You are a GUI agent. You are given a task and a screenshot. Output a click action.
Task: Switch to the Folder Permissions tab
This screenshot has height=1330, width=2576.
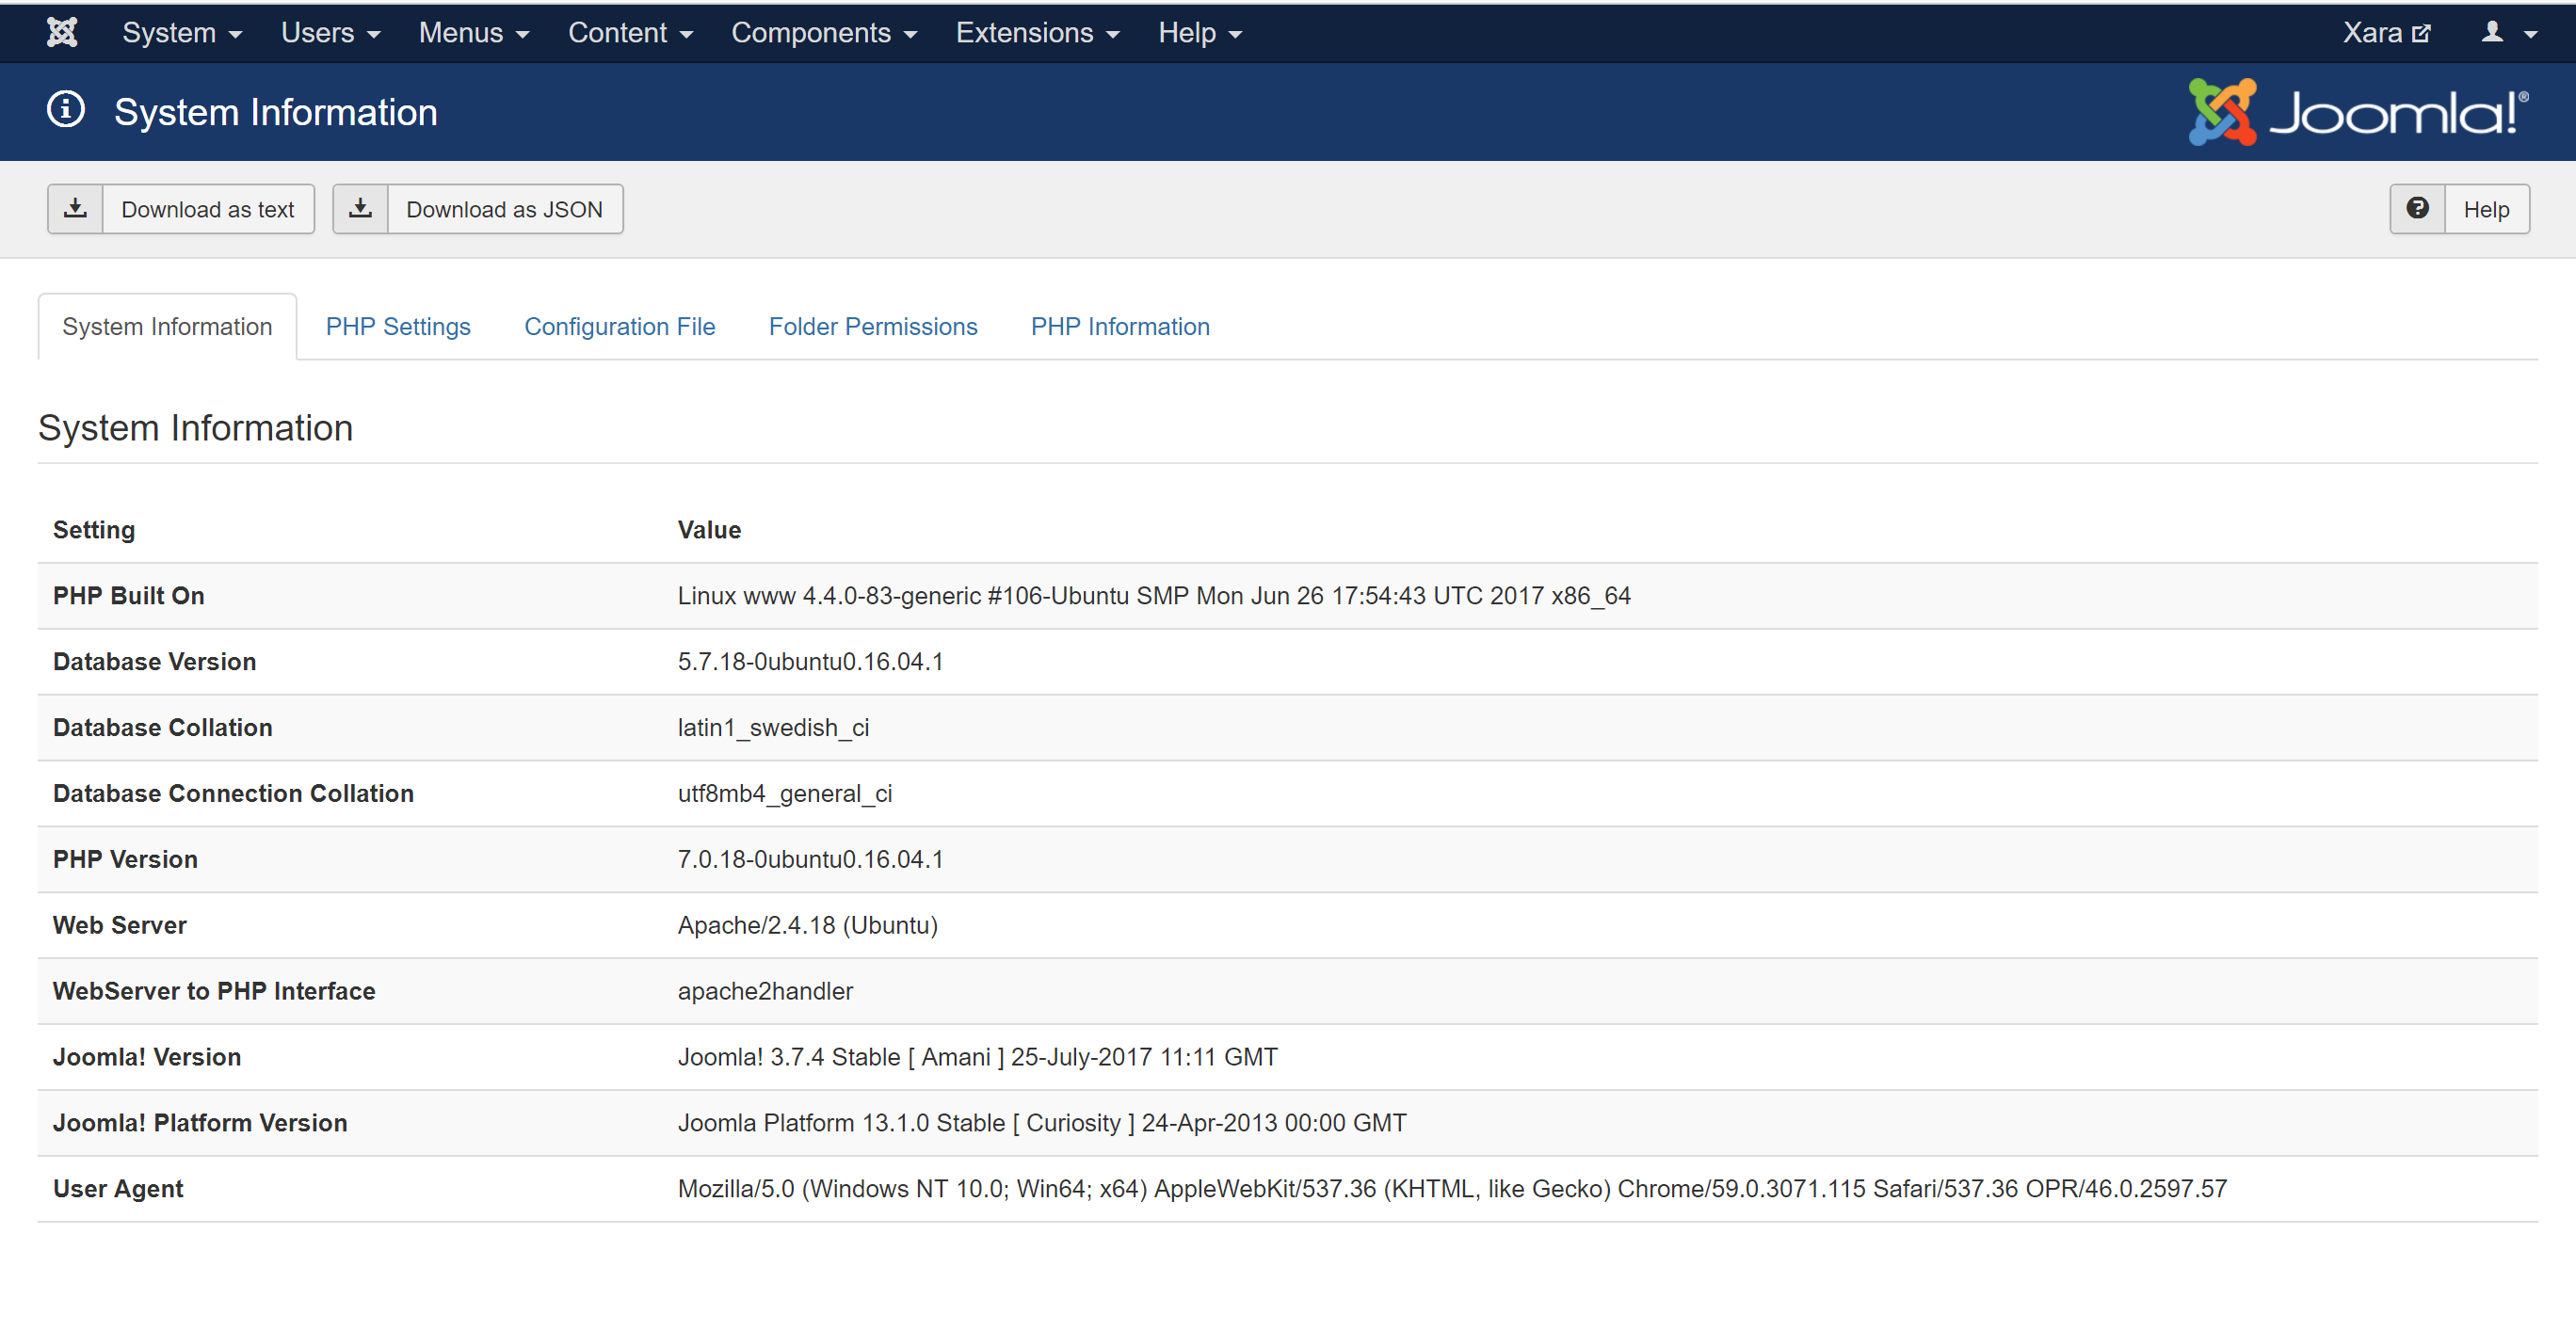pos(873,327)
